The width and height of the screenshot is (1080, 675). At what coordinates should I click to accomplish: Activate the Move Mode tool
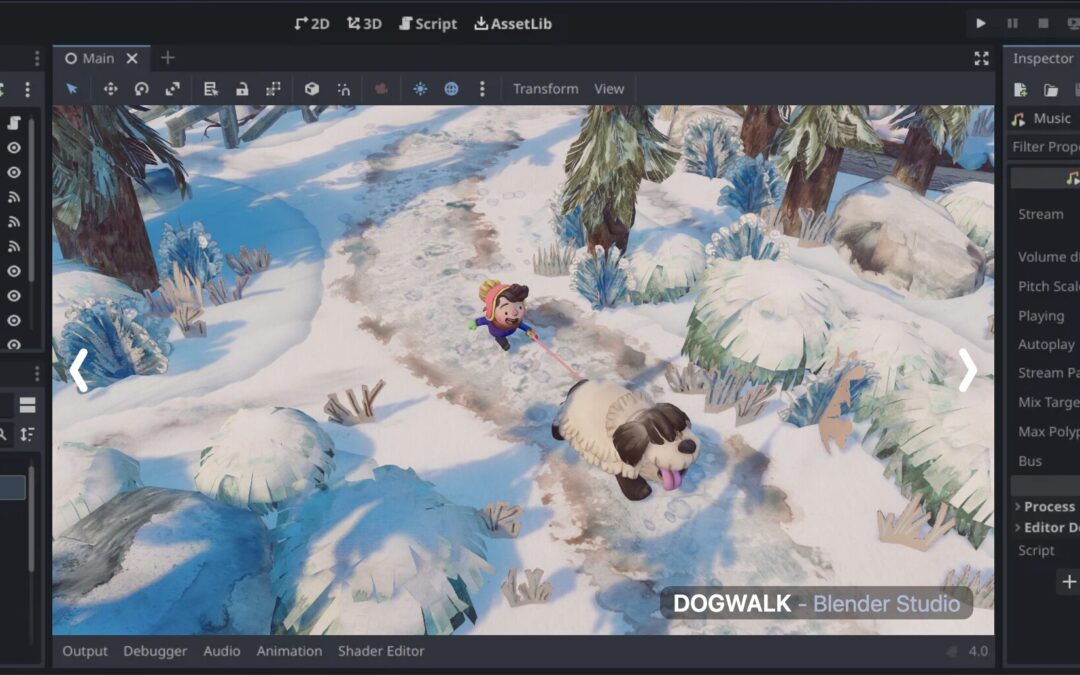(x=110, y=89)
